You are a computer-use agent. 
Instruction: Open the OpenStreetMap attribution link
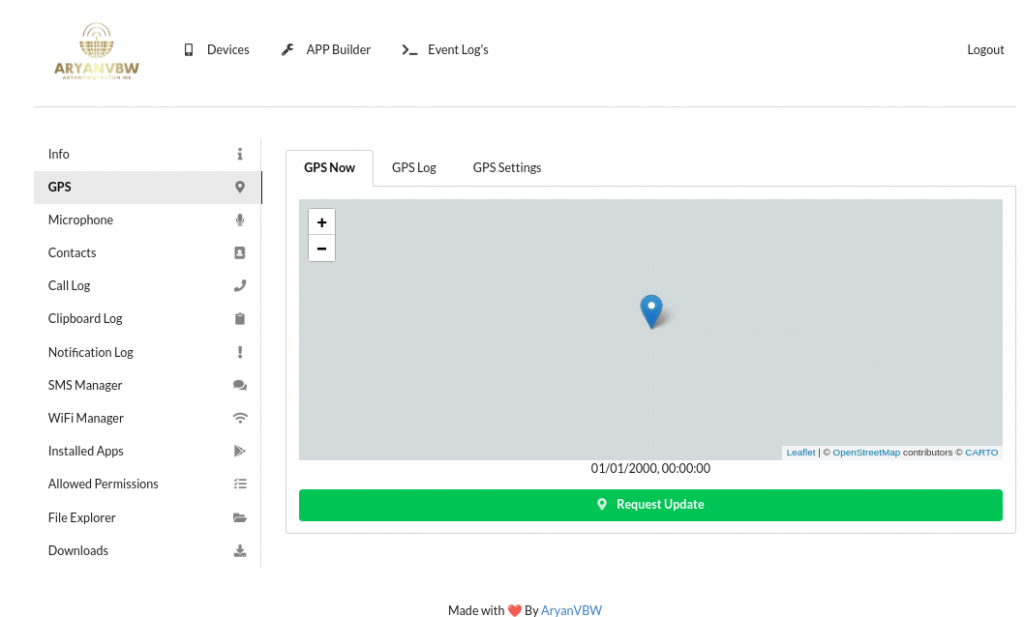pos(866,453)
